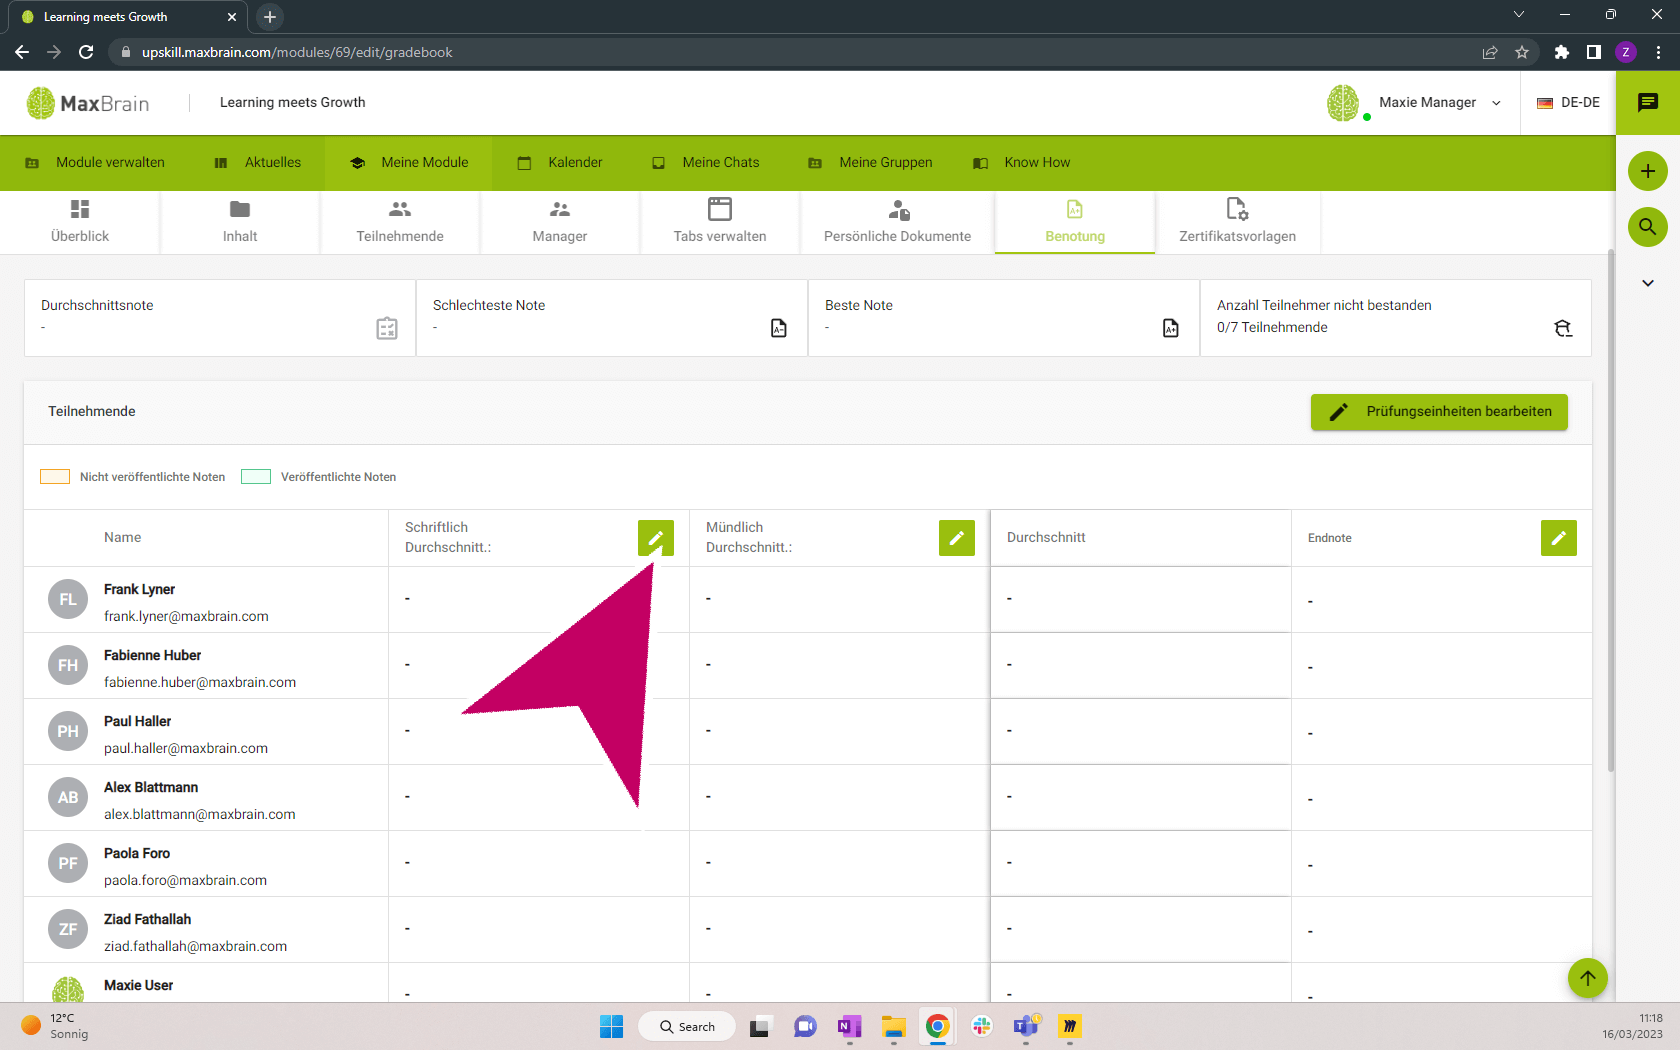This screenshot has height=1050, width=1680.
Task: Click email frank.lyner@maxbrain.com
Action: pyautogui.click(x=186, y=617)
